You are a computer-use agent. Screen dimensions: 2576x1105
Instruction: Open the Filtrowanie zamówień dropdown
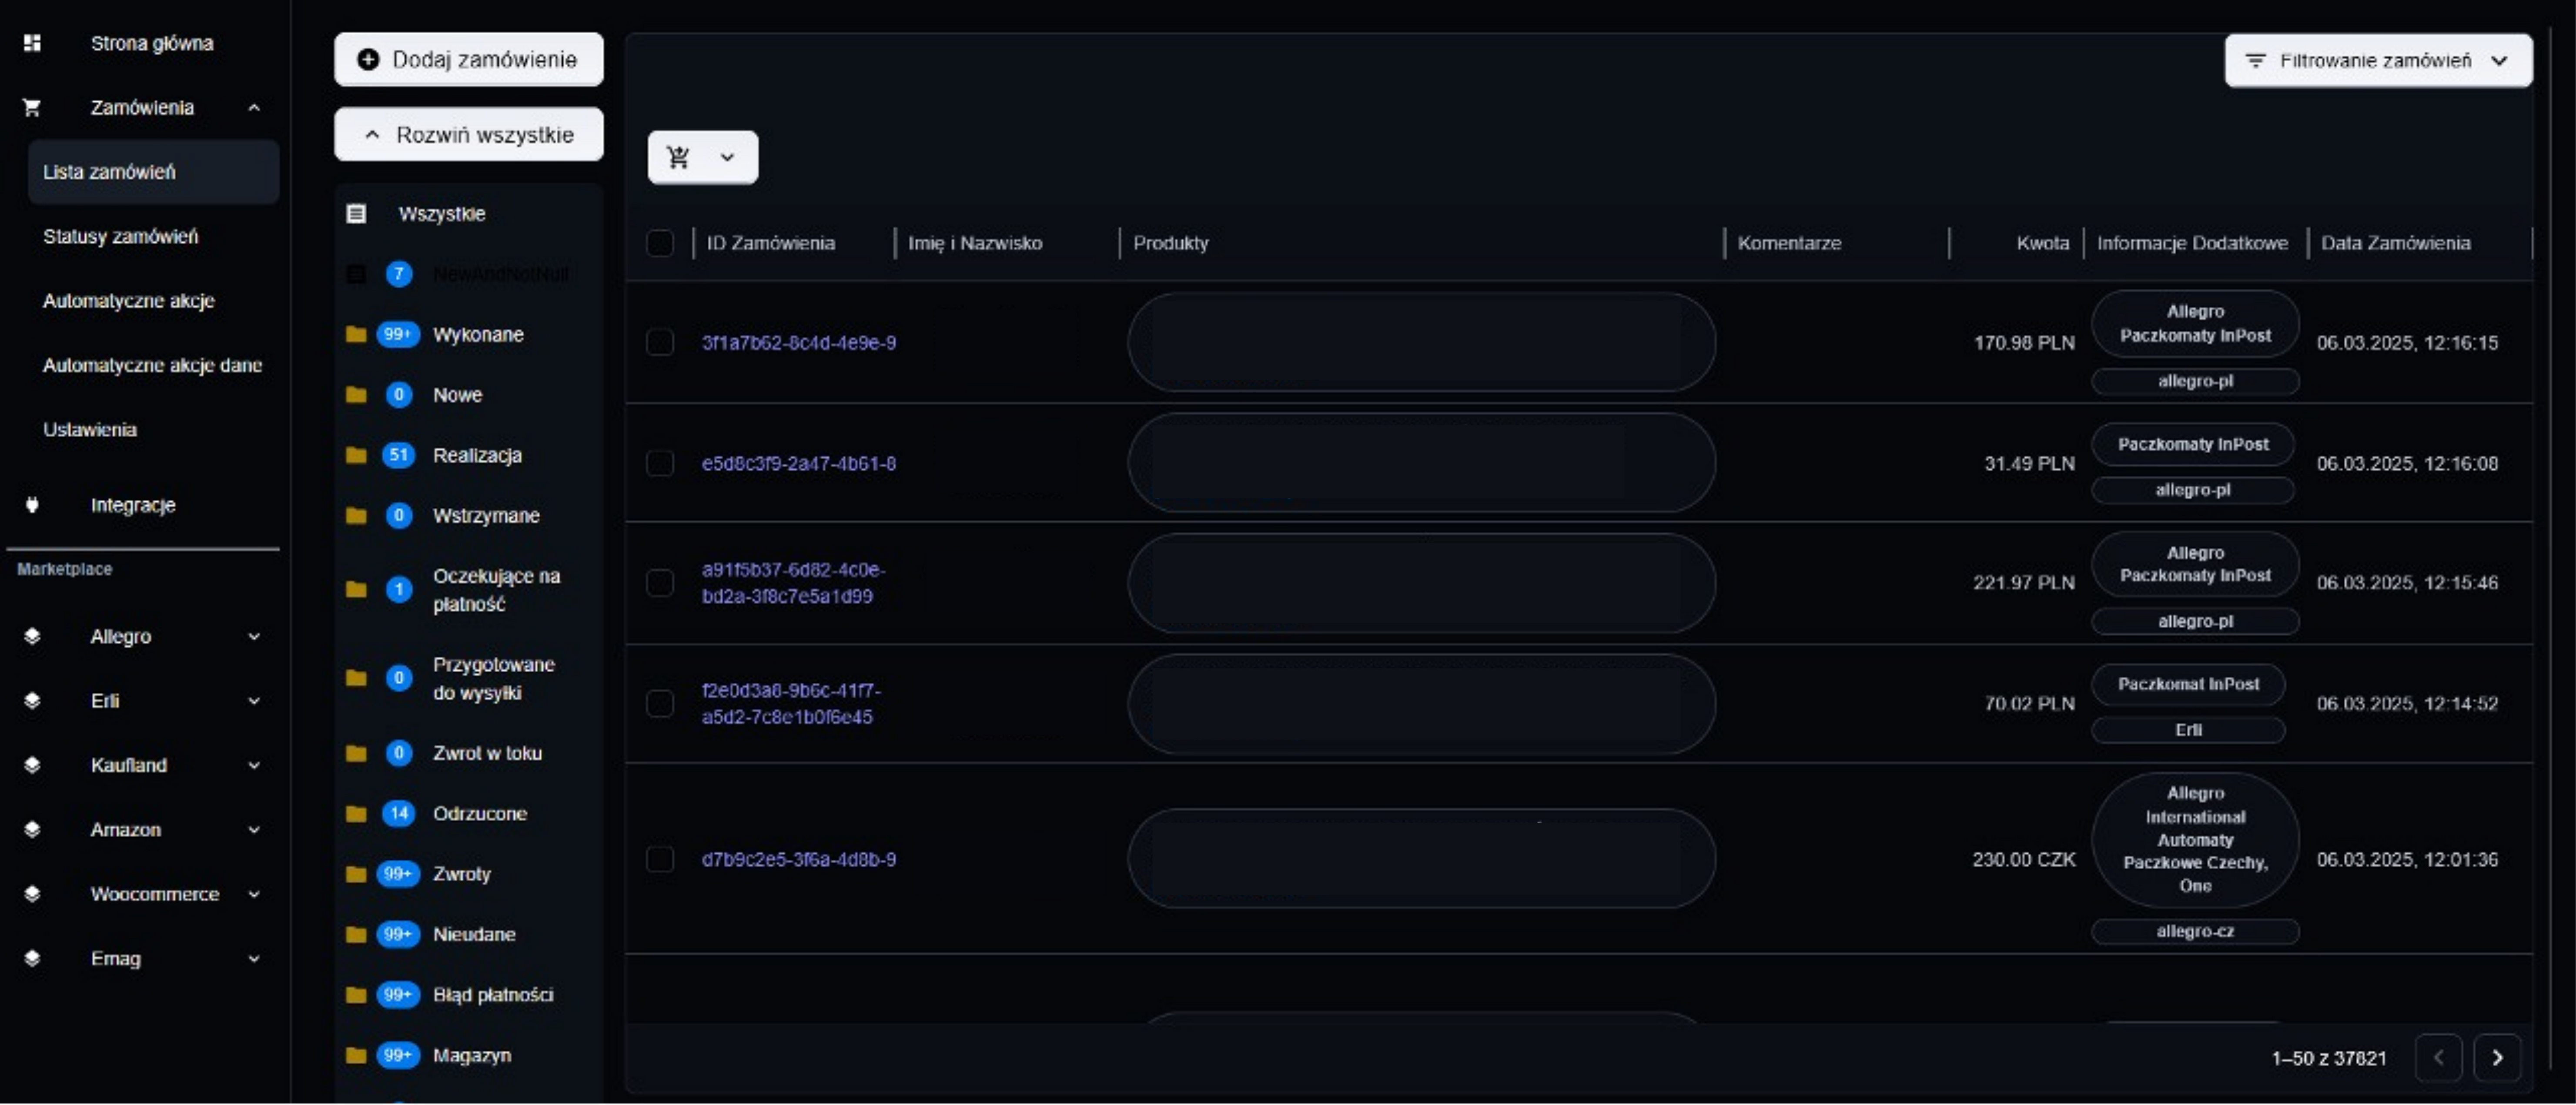(2378, 61)
